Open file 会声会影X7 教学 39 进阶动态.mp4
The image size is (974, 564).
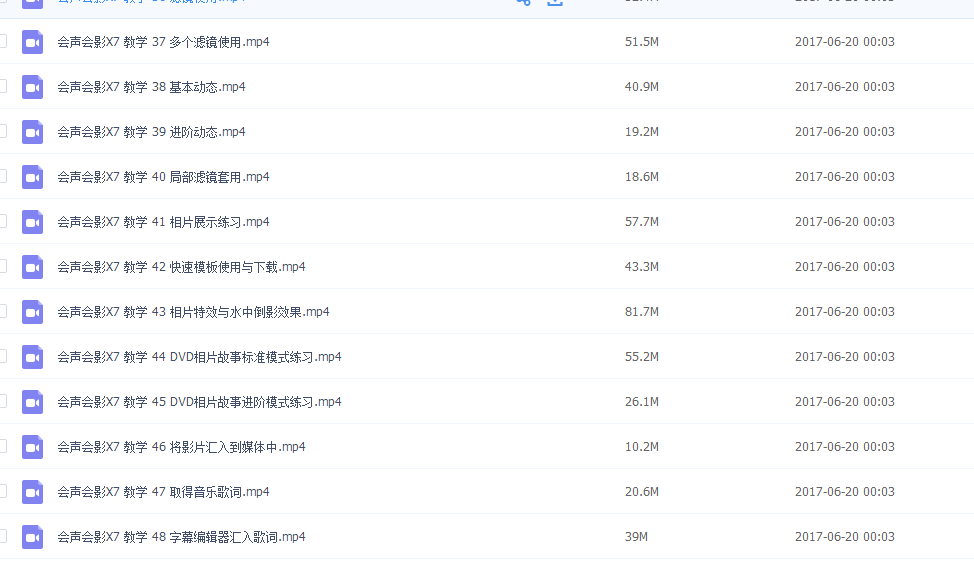[x=152, y=132]
